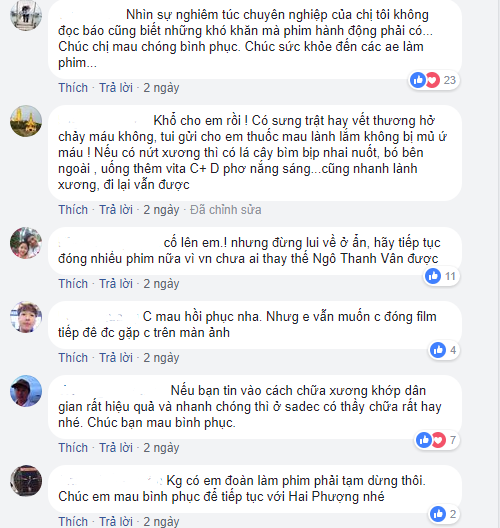
Task: Like the 'Kg có em đoàn làm phim' comment
Action: click(73, 521)
